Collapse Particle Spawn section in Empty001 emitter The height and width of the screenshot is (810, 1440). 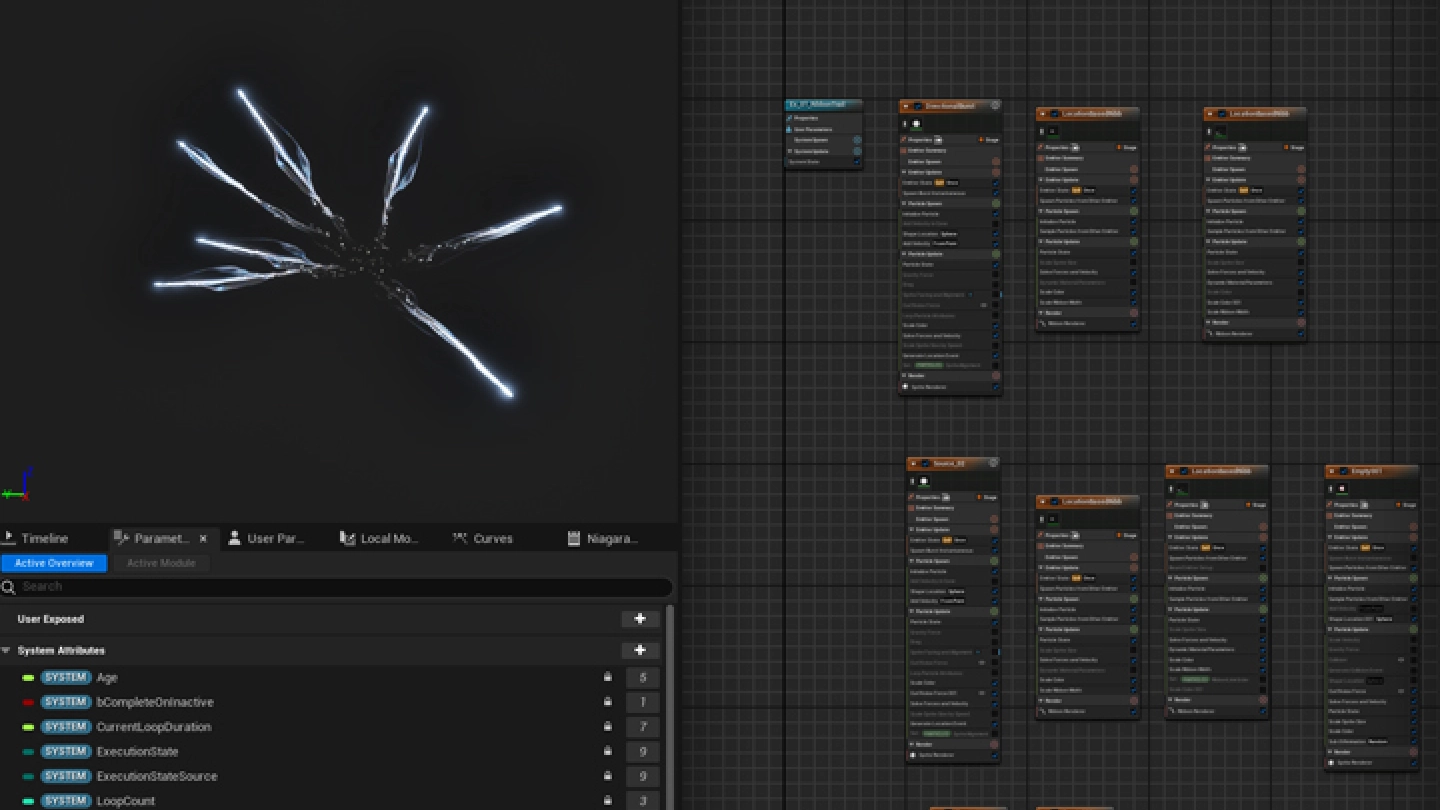click(1331, 578)
